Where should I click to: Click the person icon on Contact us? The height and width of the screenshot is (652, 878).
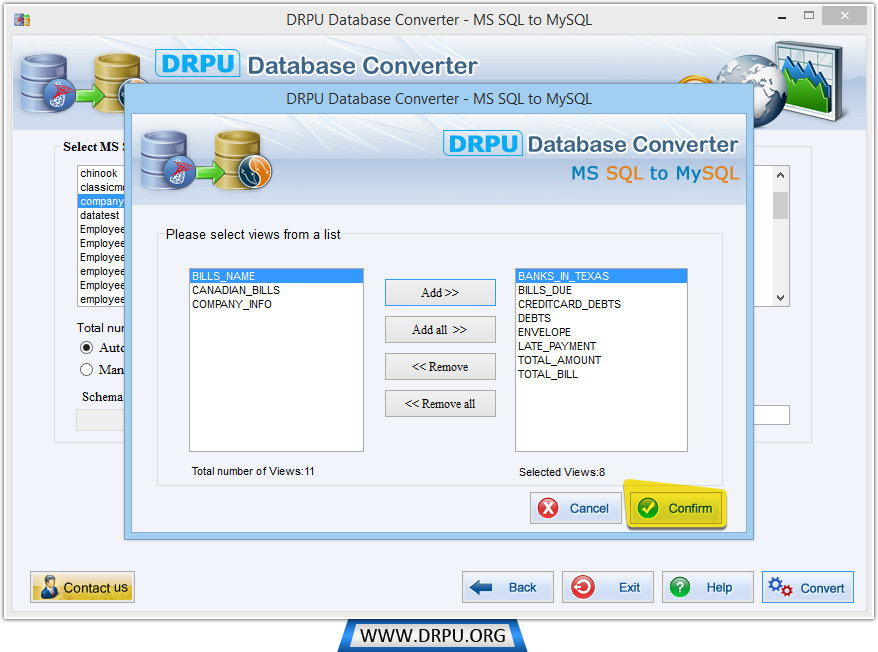(49, 587)
